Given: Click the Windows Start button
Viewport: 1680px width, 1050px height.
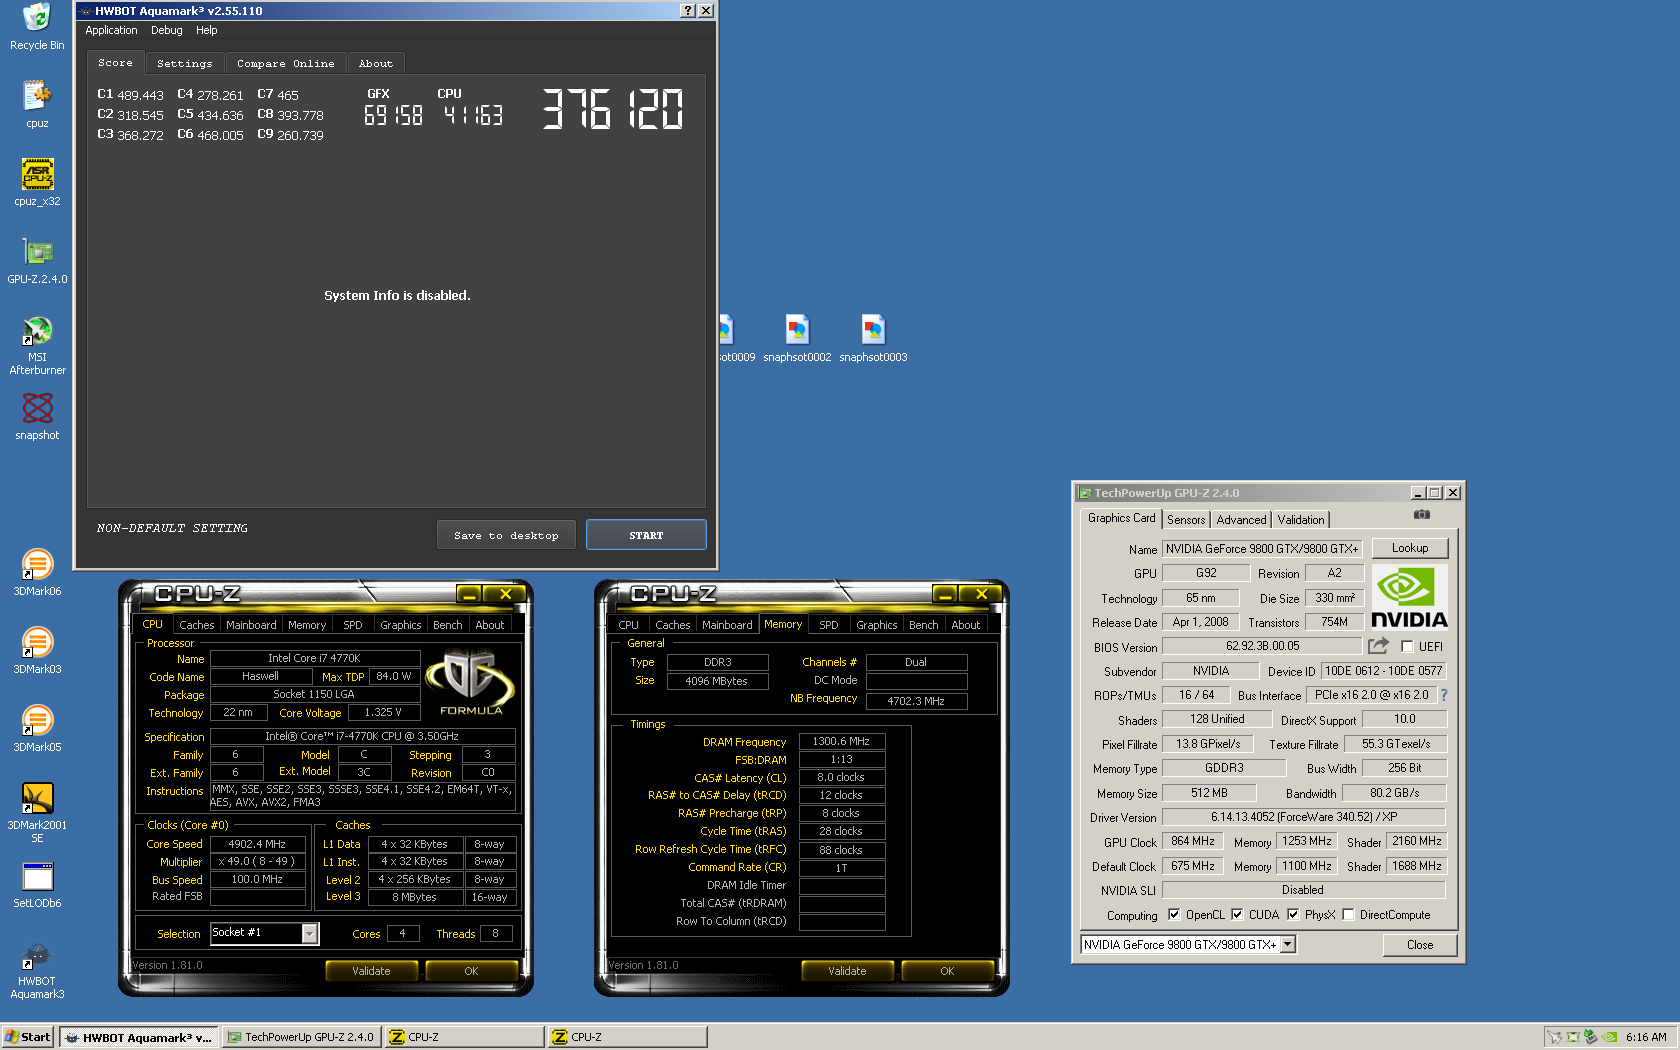Looking at the screenshot, I should (28, 1037).
